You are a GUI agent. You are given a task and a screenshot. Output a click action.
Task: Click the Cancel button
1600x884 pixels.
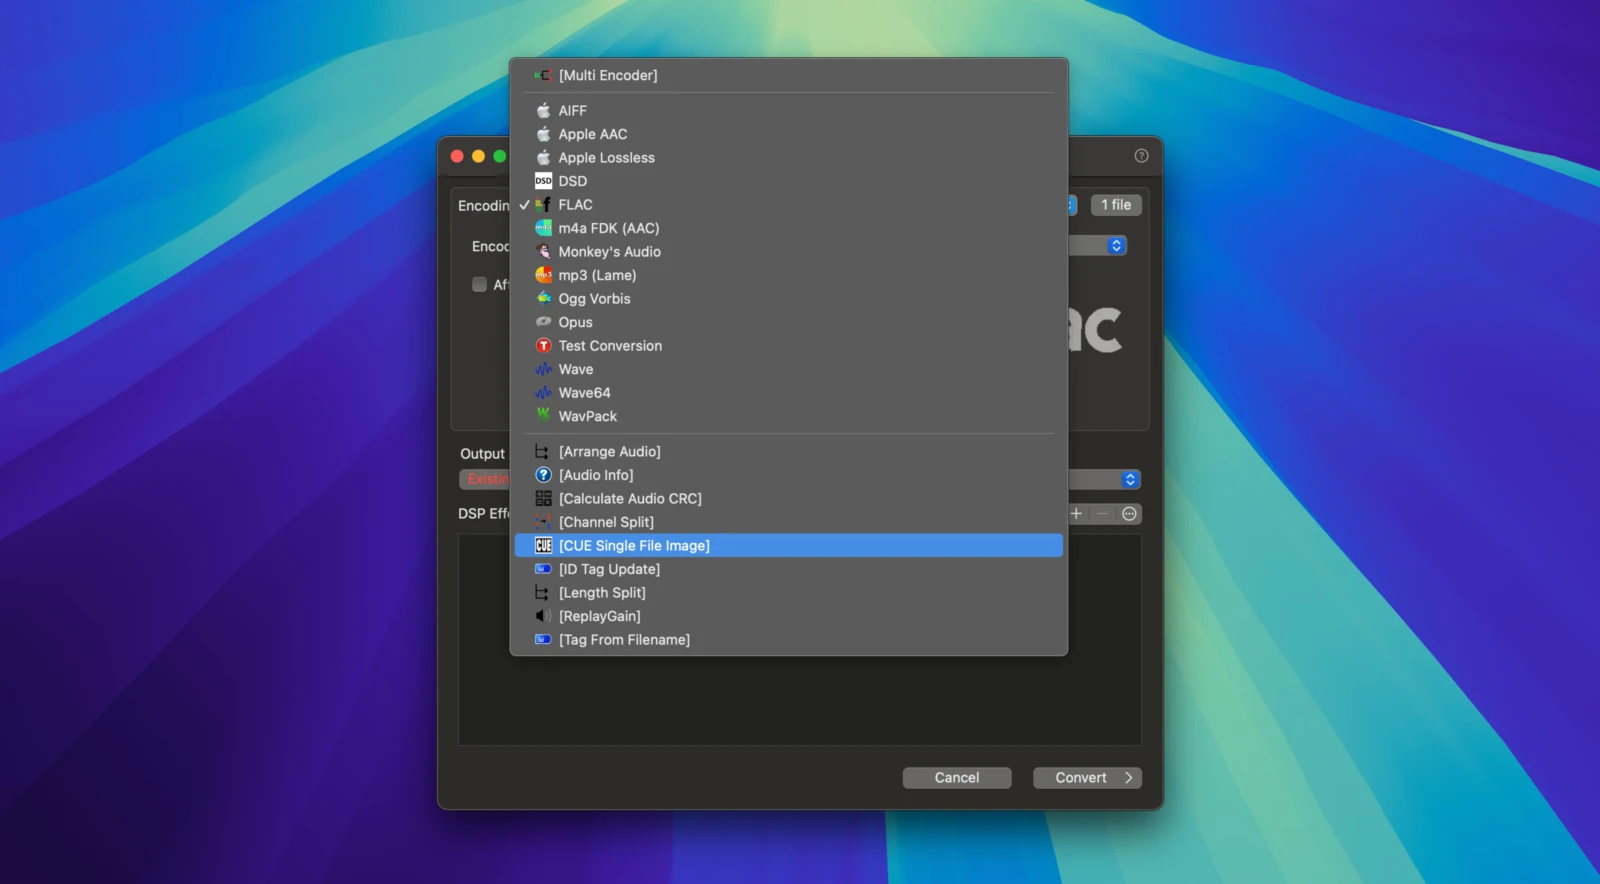point(956,778)
